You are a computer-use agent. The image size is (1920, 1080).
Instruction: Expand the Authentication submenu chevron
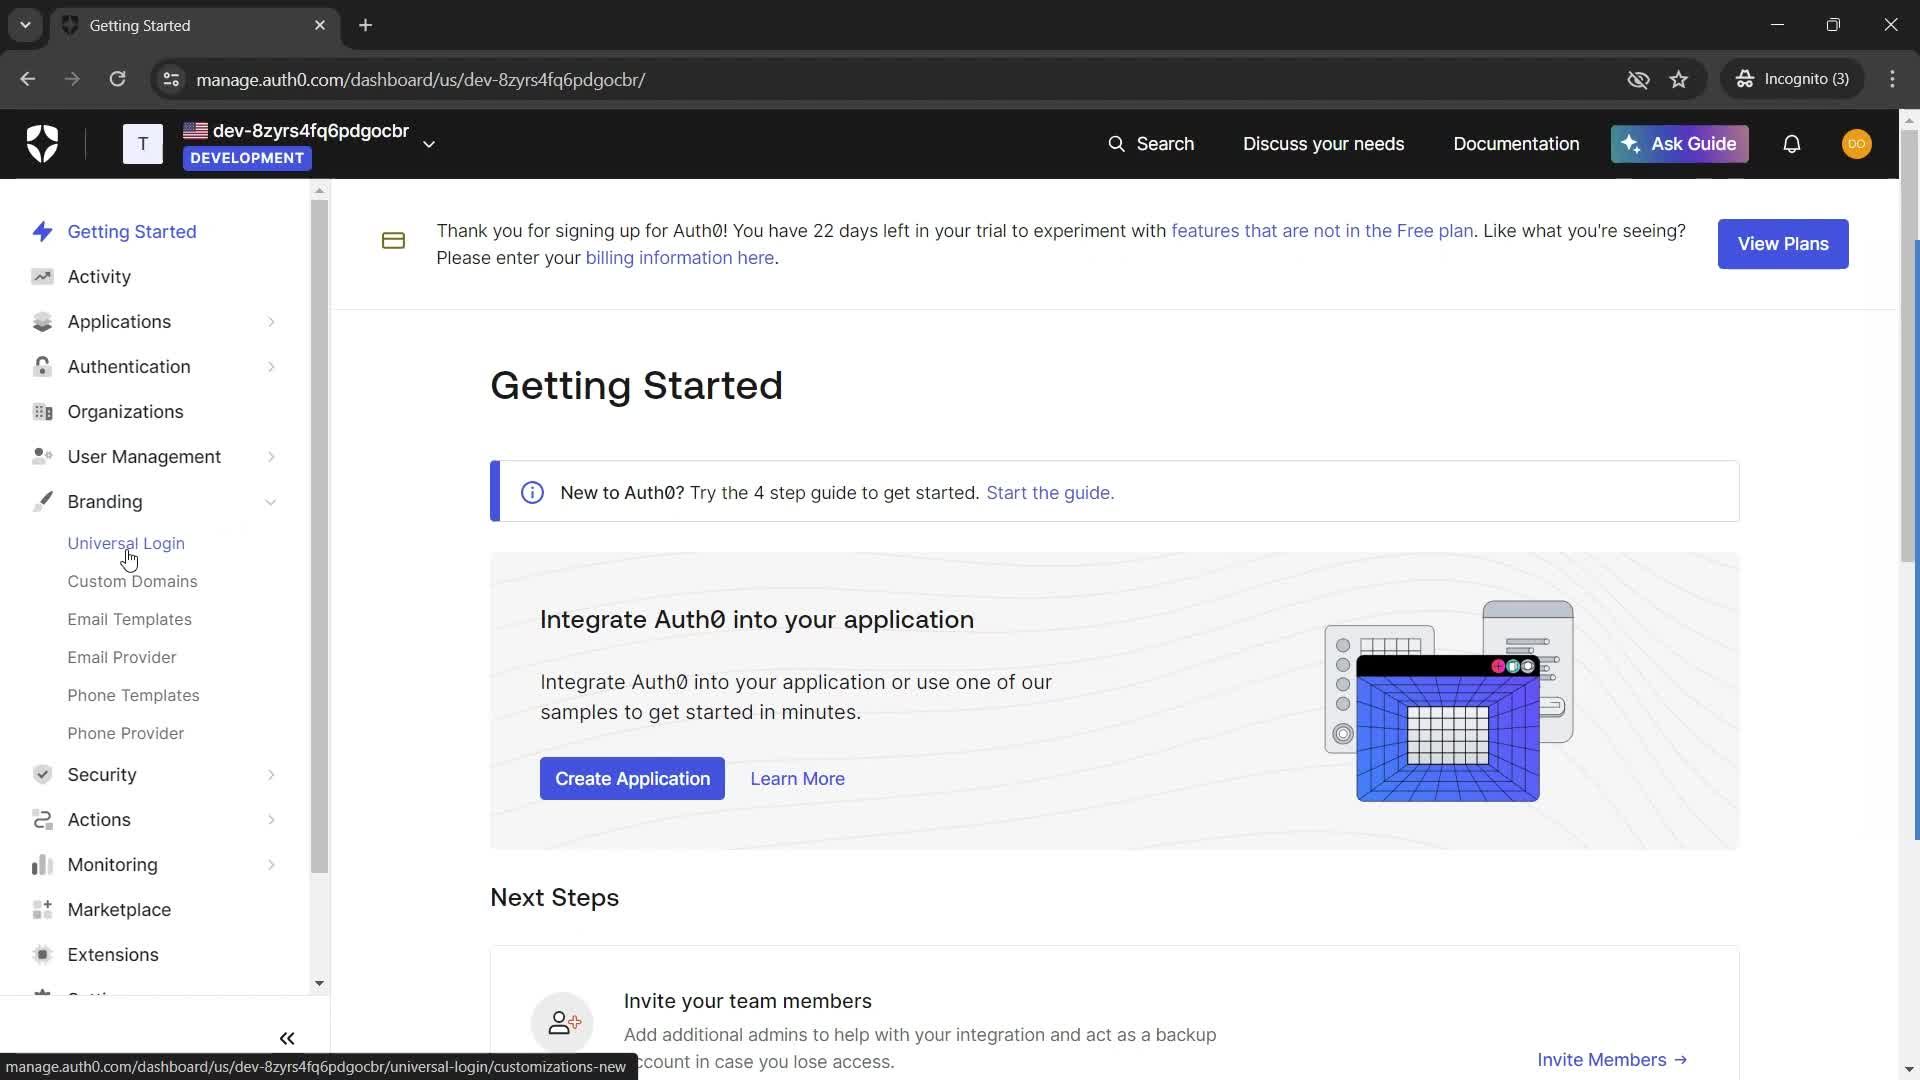[271, 367]
